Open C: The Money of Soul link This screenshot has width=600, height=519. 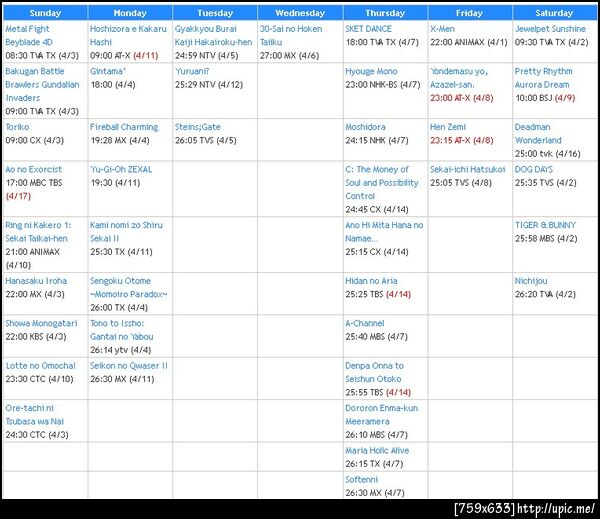[382, 183]
